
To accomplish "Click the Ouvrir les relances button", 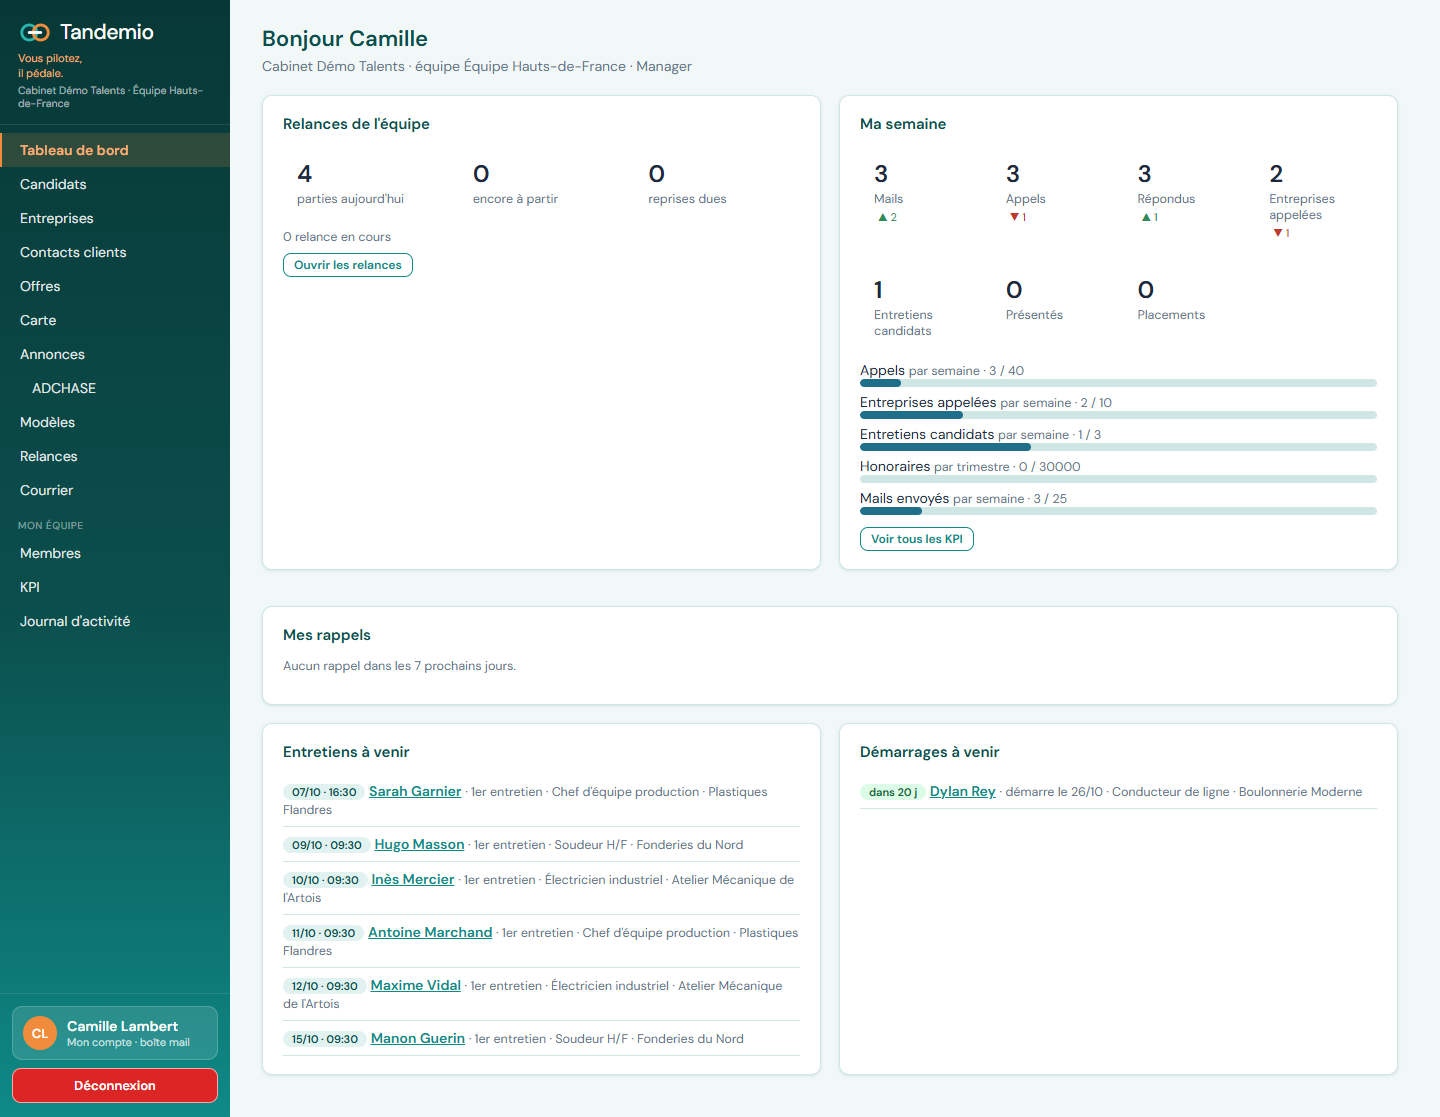I will [x=348, y=265].
